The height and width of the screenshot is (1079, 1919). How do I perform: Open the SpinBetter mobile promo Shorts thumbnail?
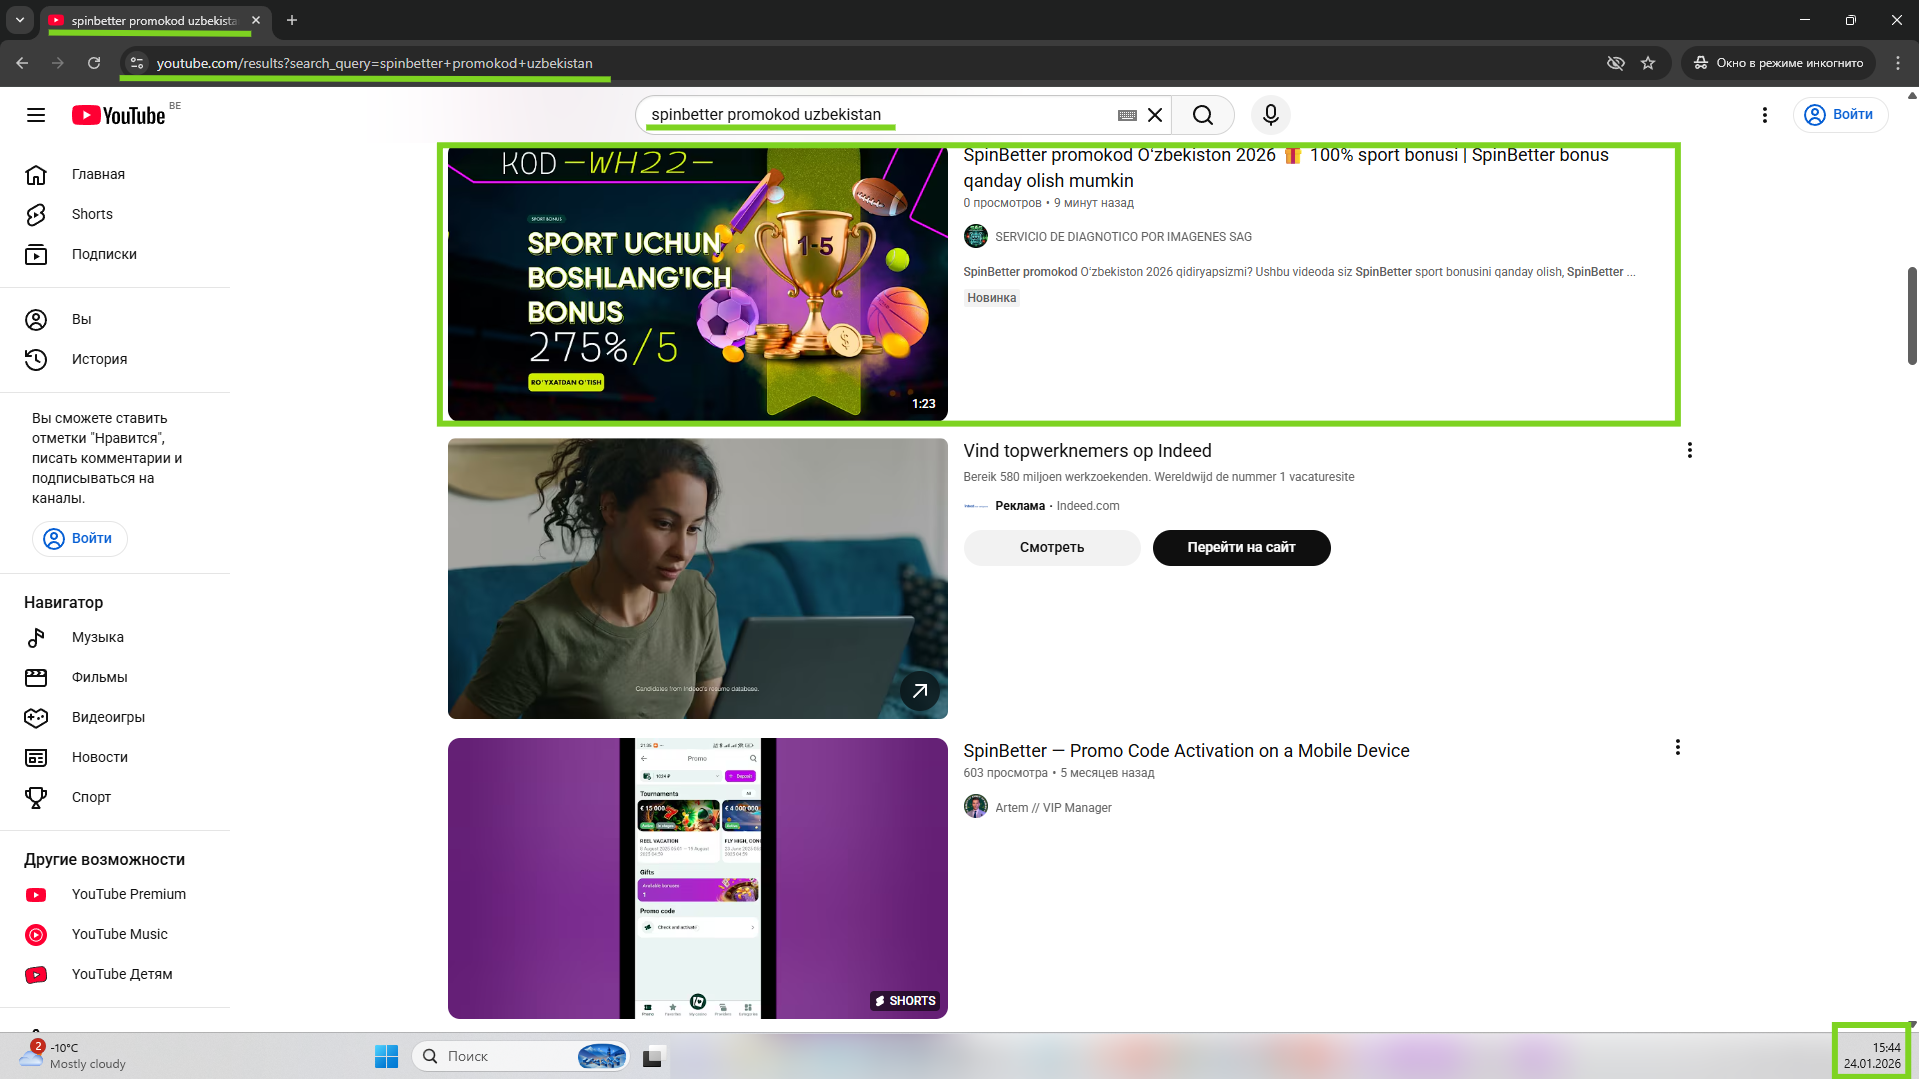(x=697, y=878)
